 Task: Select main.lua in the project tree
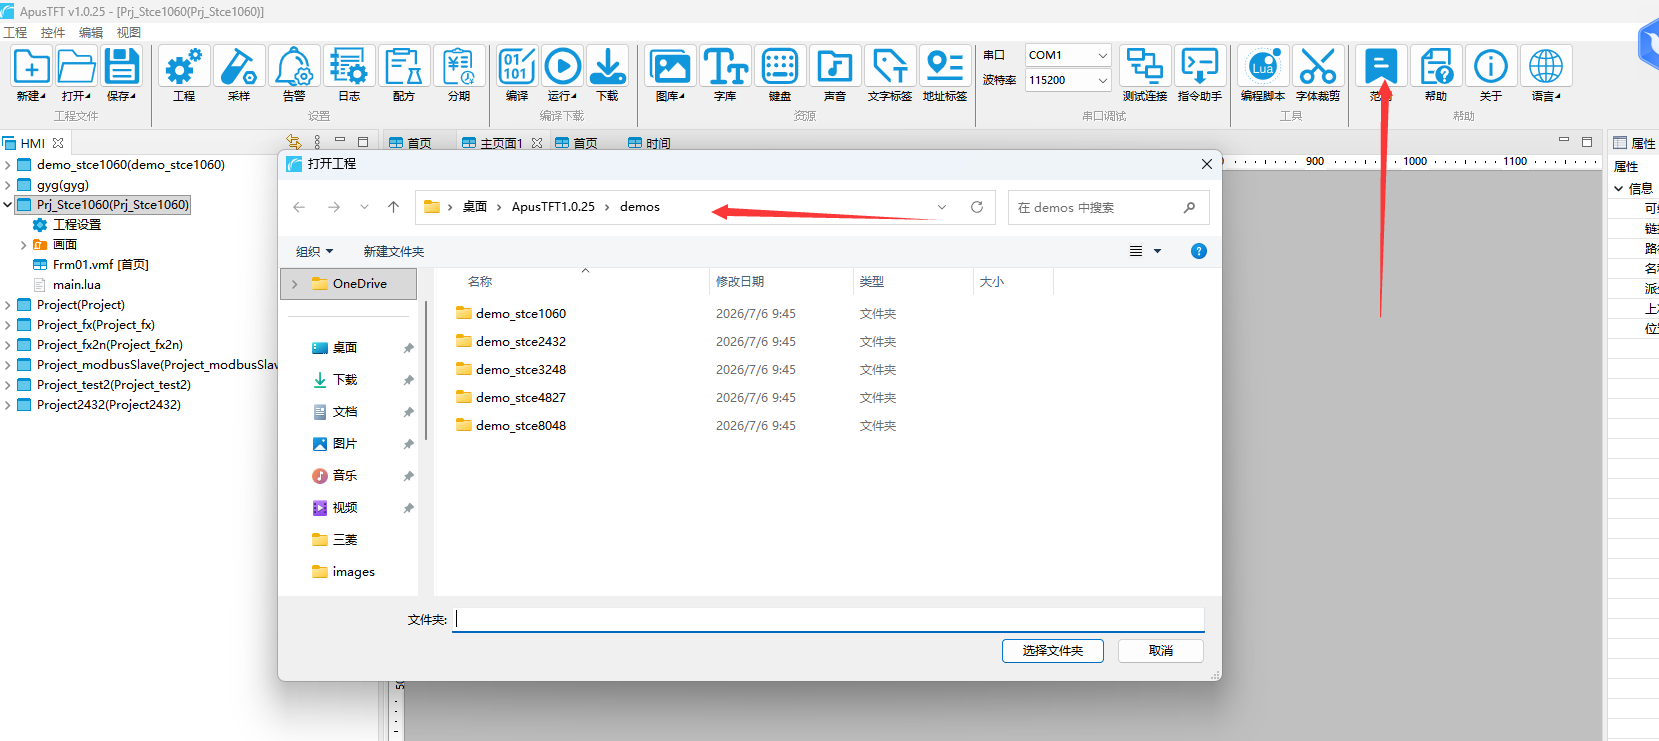pyautogui.click(x=77, y=285)
